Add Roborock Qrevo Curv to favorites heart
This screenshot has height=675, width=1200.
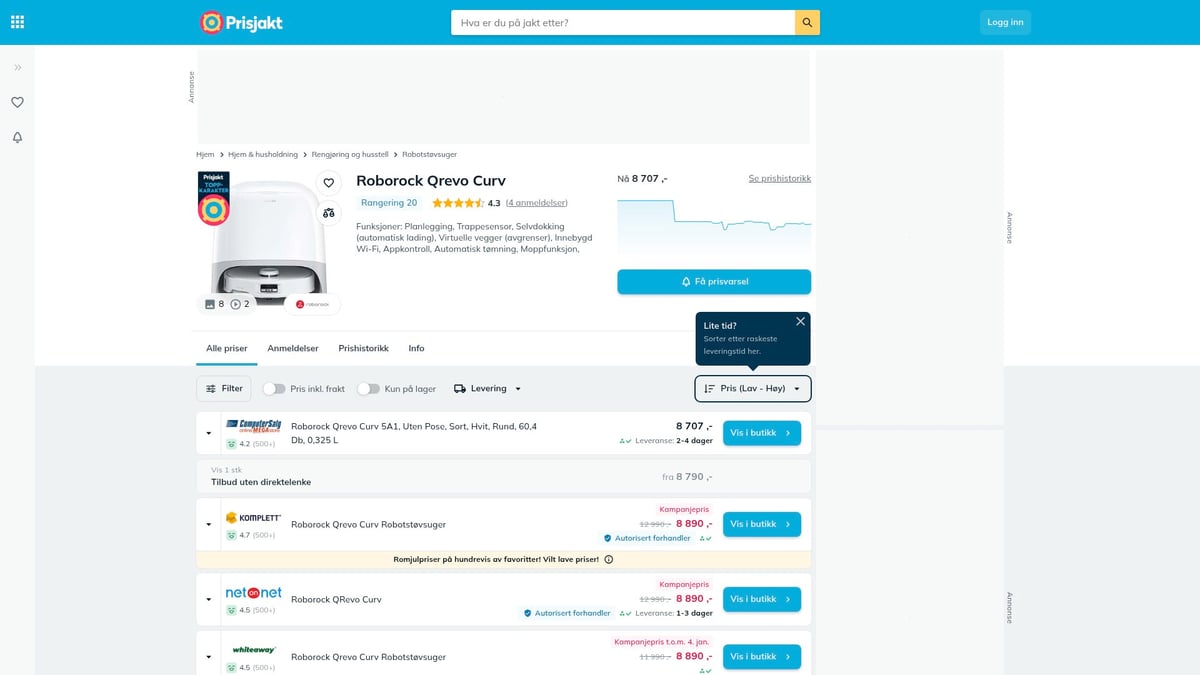coord(328,183)
